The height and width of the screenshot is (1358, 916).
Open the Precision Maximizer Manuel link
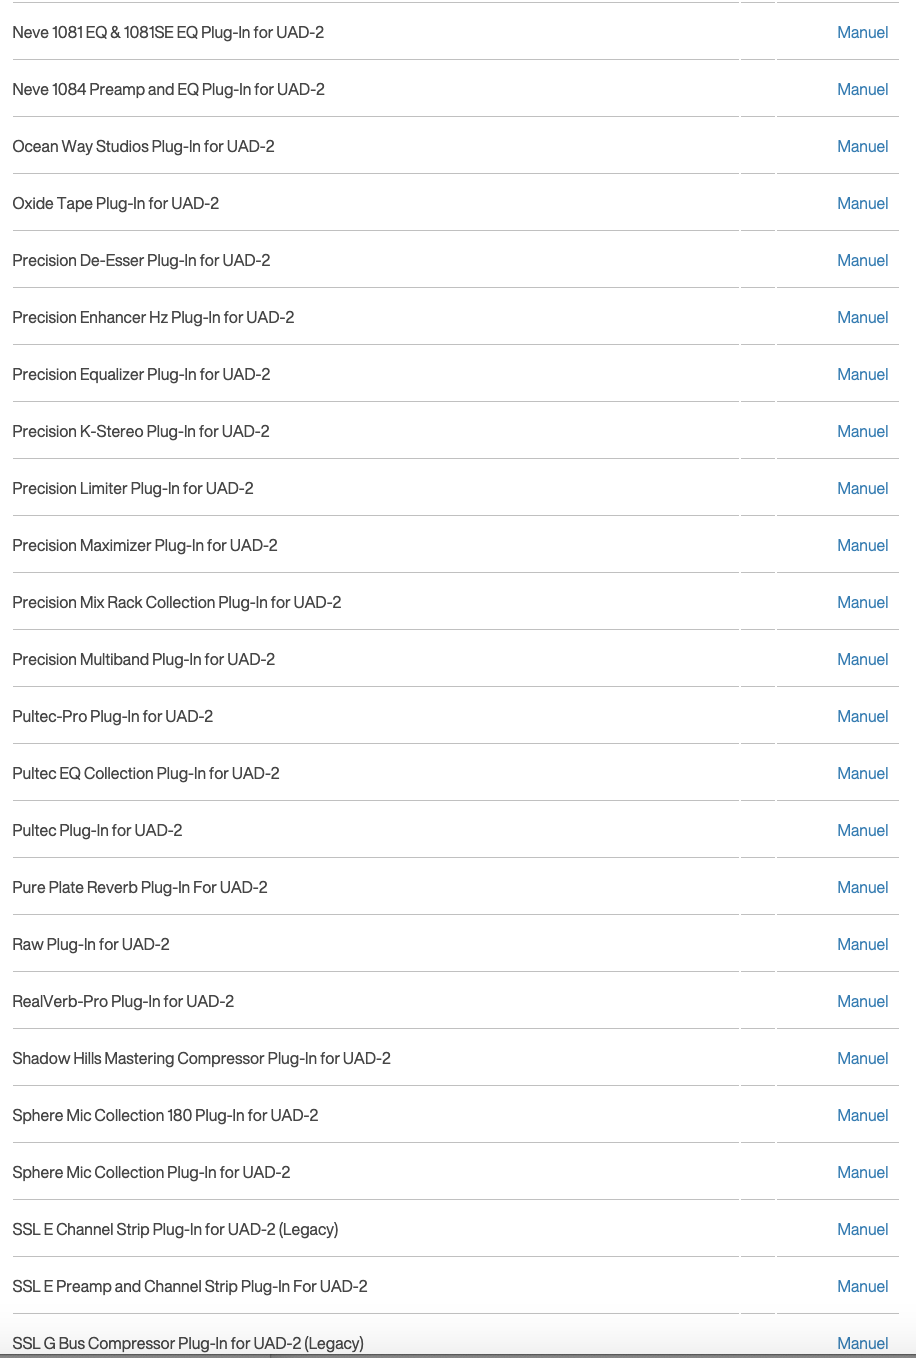coord(862,545)
